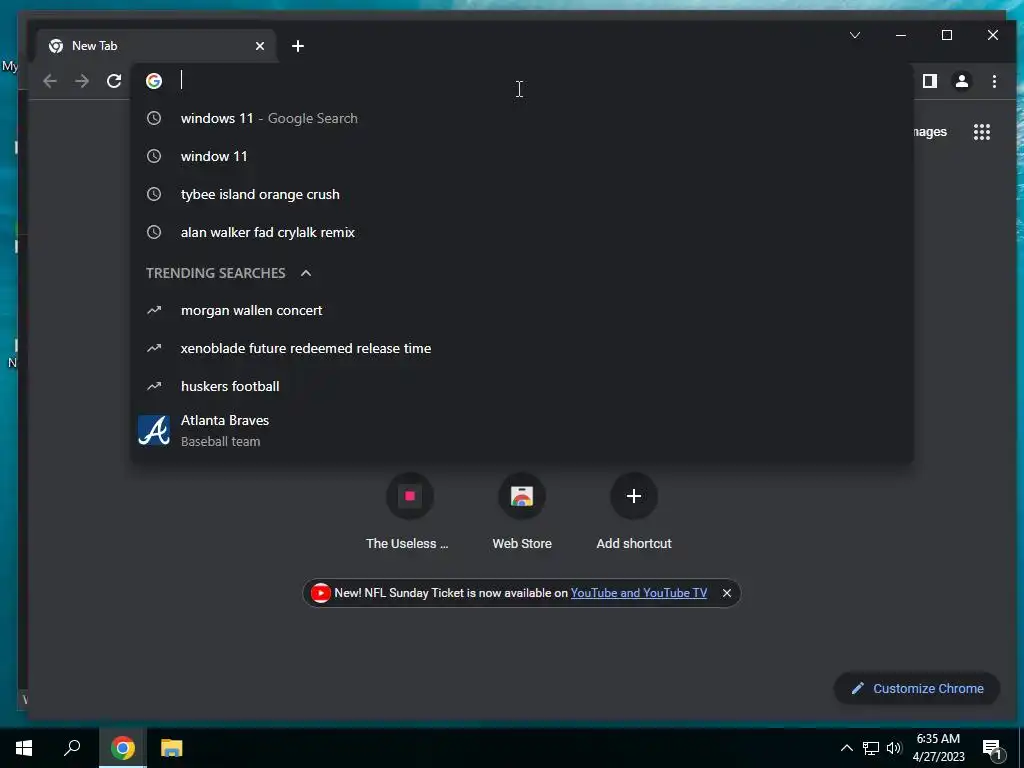This screenshot has width=1024, height=768.
Task: Open File Explorer from taskbar
Action: click(x=172, y=748)
